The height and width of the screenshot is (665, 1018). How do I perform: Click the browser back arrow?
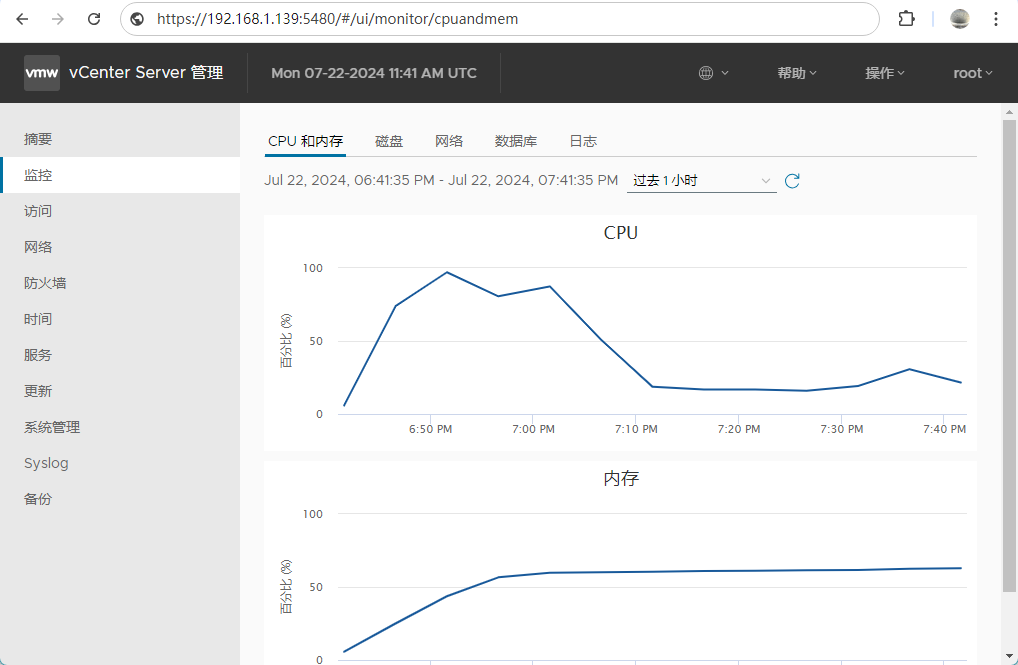tap(22, 19)
